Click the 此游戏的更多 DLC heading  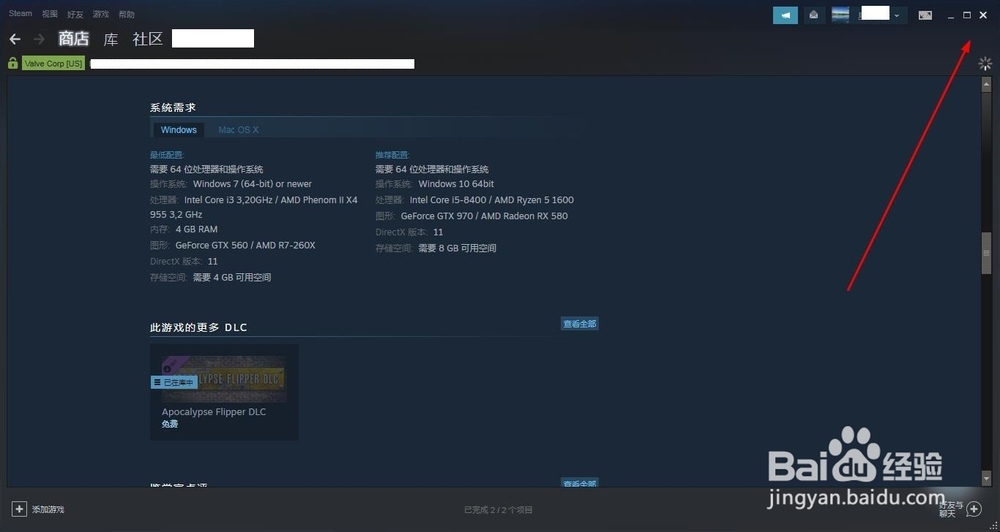coord(198,327)
